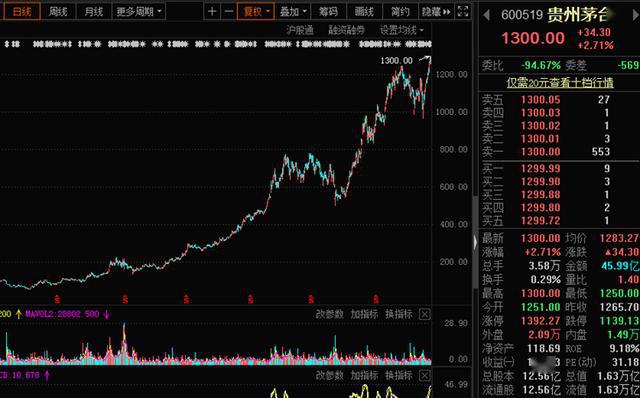
Task: Collapse the right quote panel arrow
Action: 476,243
